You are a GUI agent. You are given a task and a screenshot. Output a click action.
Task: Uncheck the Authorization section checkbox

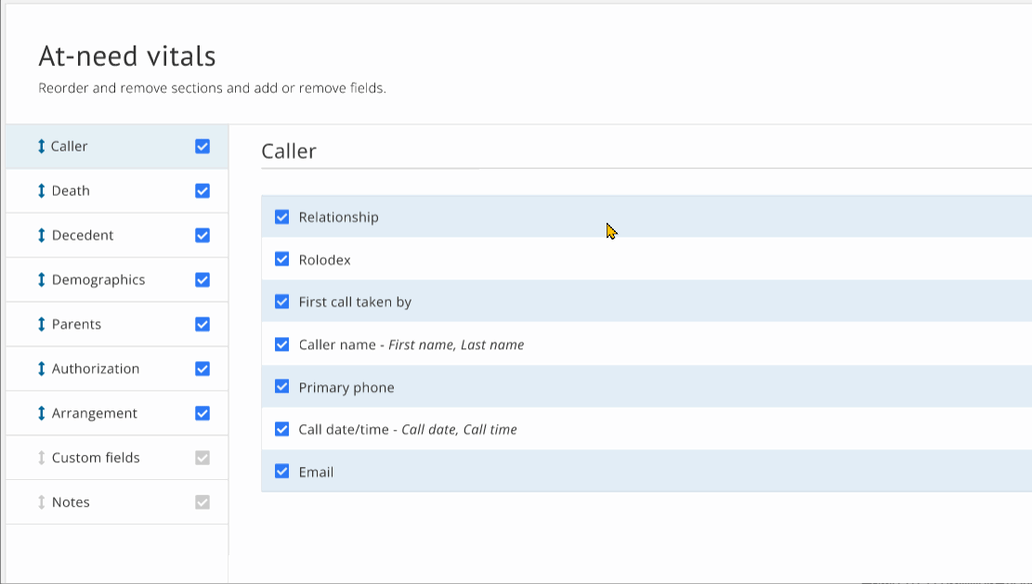[x=202, y=368]
